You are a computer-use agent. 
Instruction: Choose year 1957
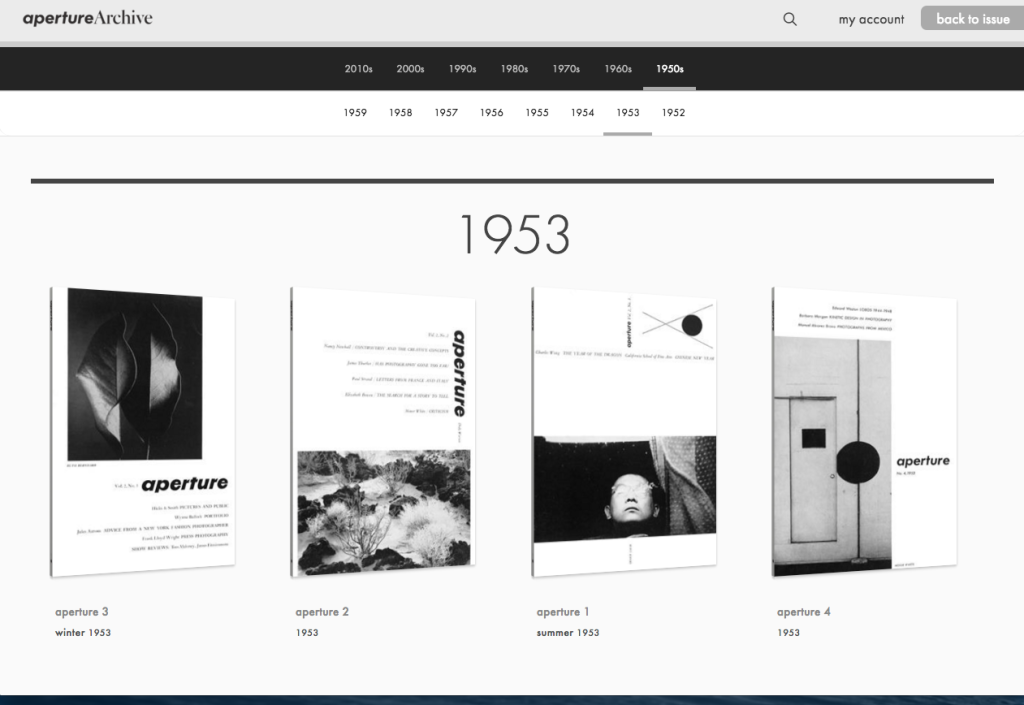click(446, 112)
